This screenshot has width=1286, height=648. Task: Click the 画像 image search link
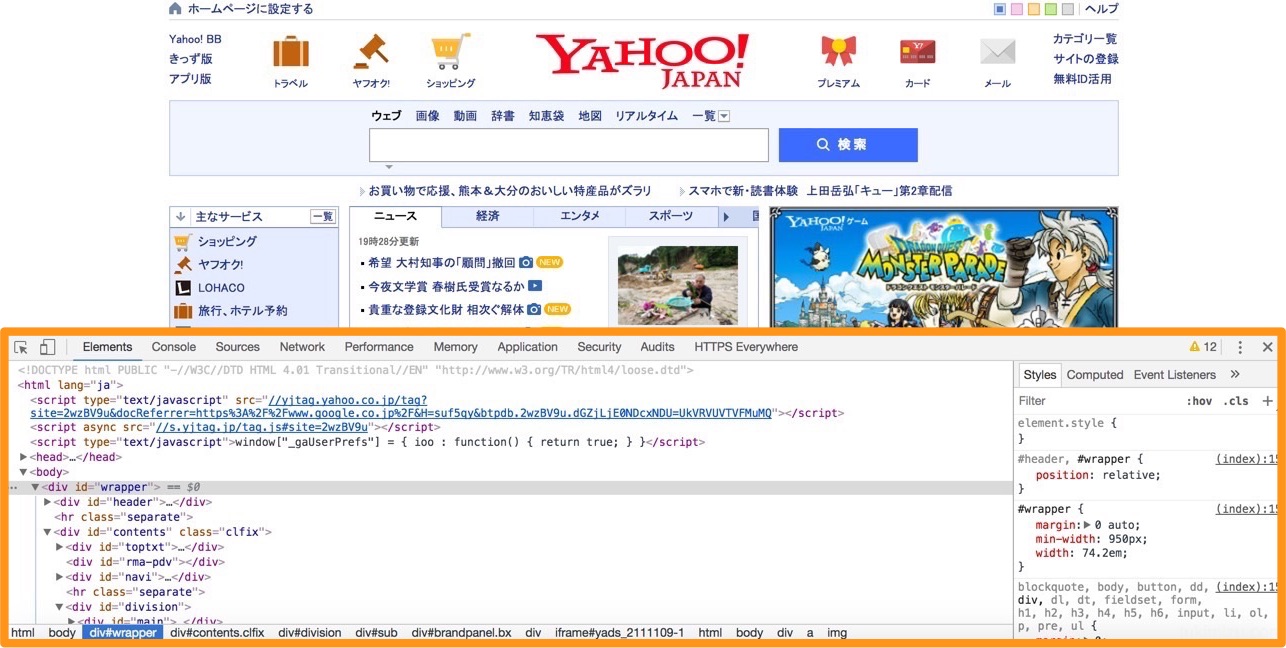tap(428, 116)
